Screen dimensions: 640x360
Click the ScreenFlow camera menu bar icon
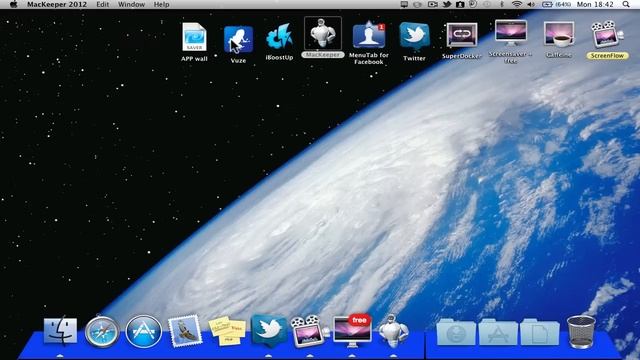click(x=433, y=4)
